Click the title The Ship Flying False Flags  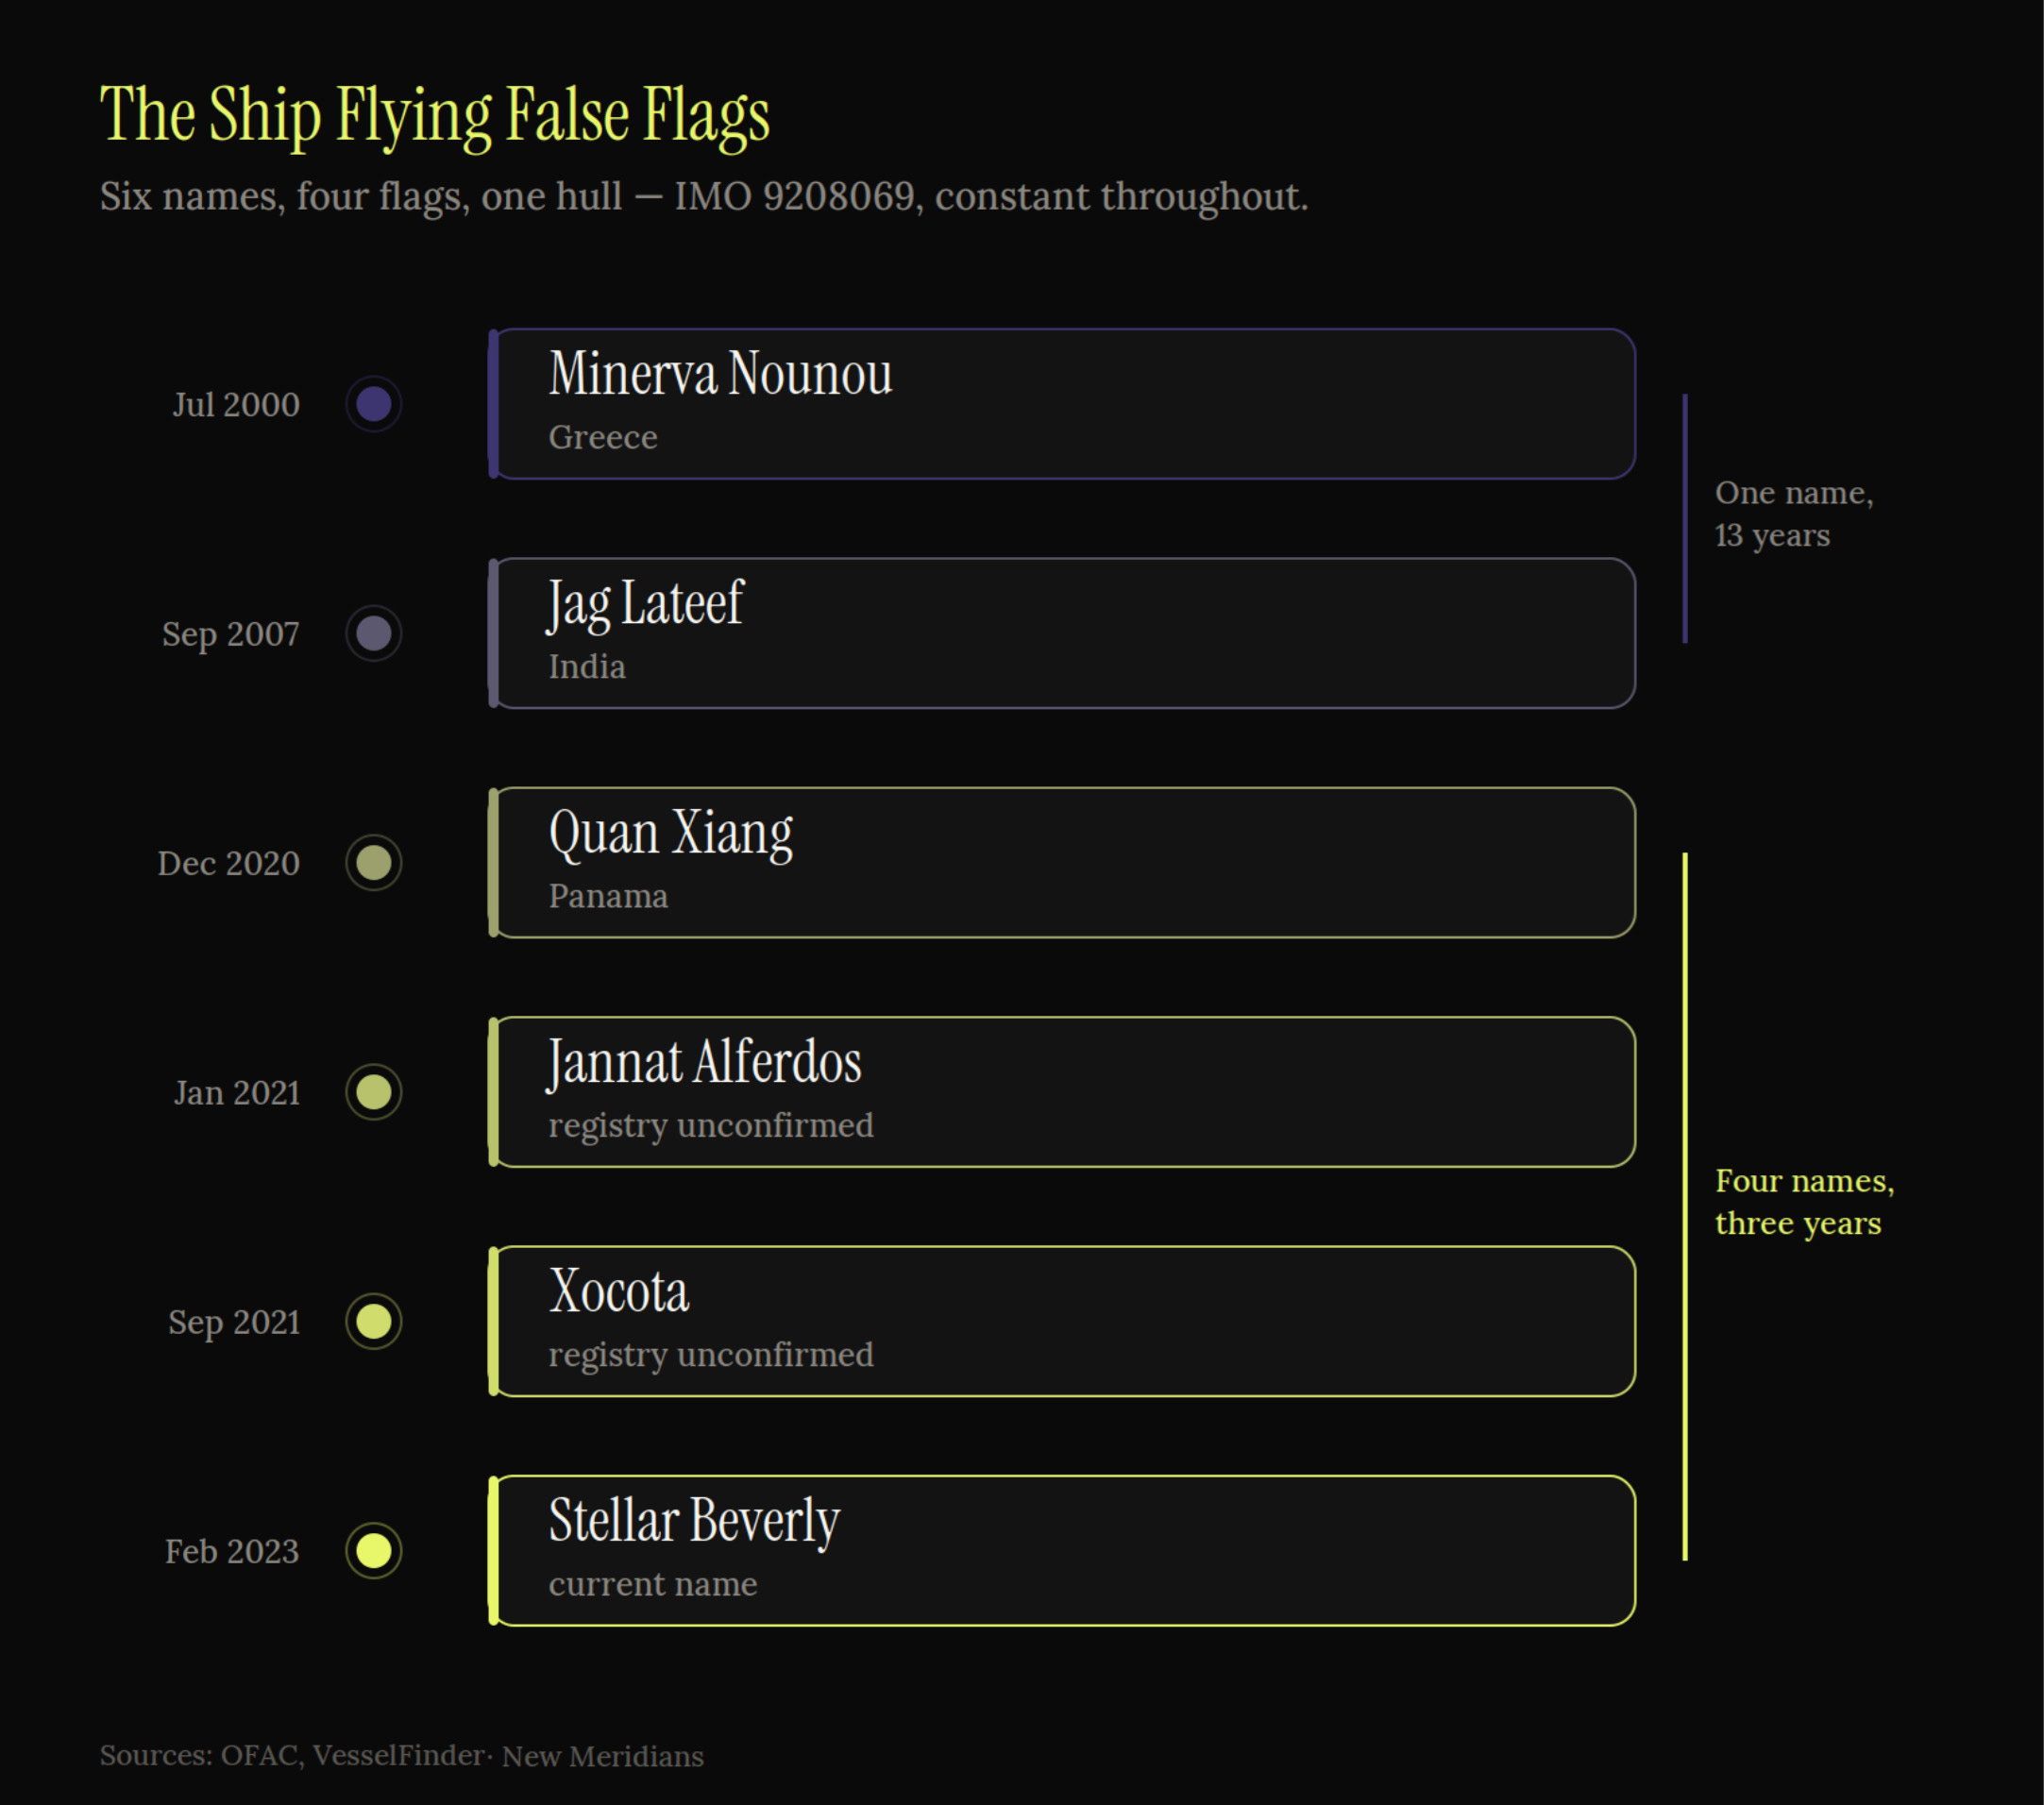[435, 116]
